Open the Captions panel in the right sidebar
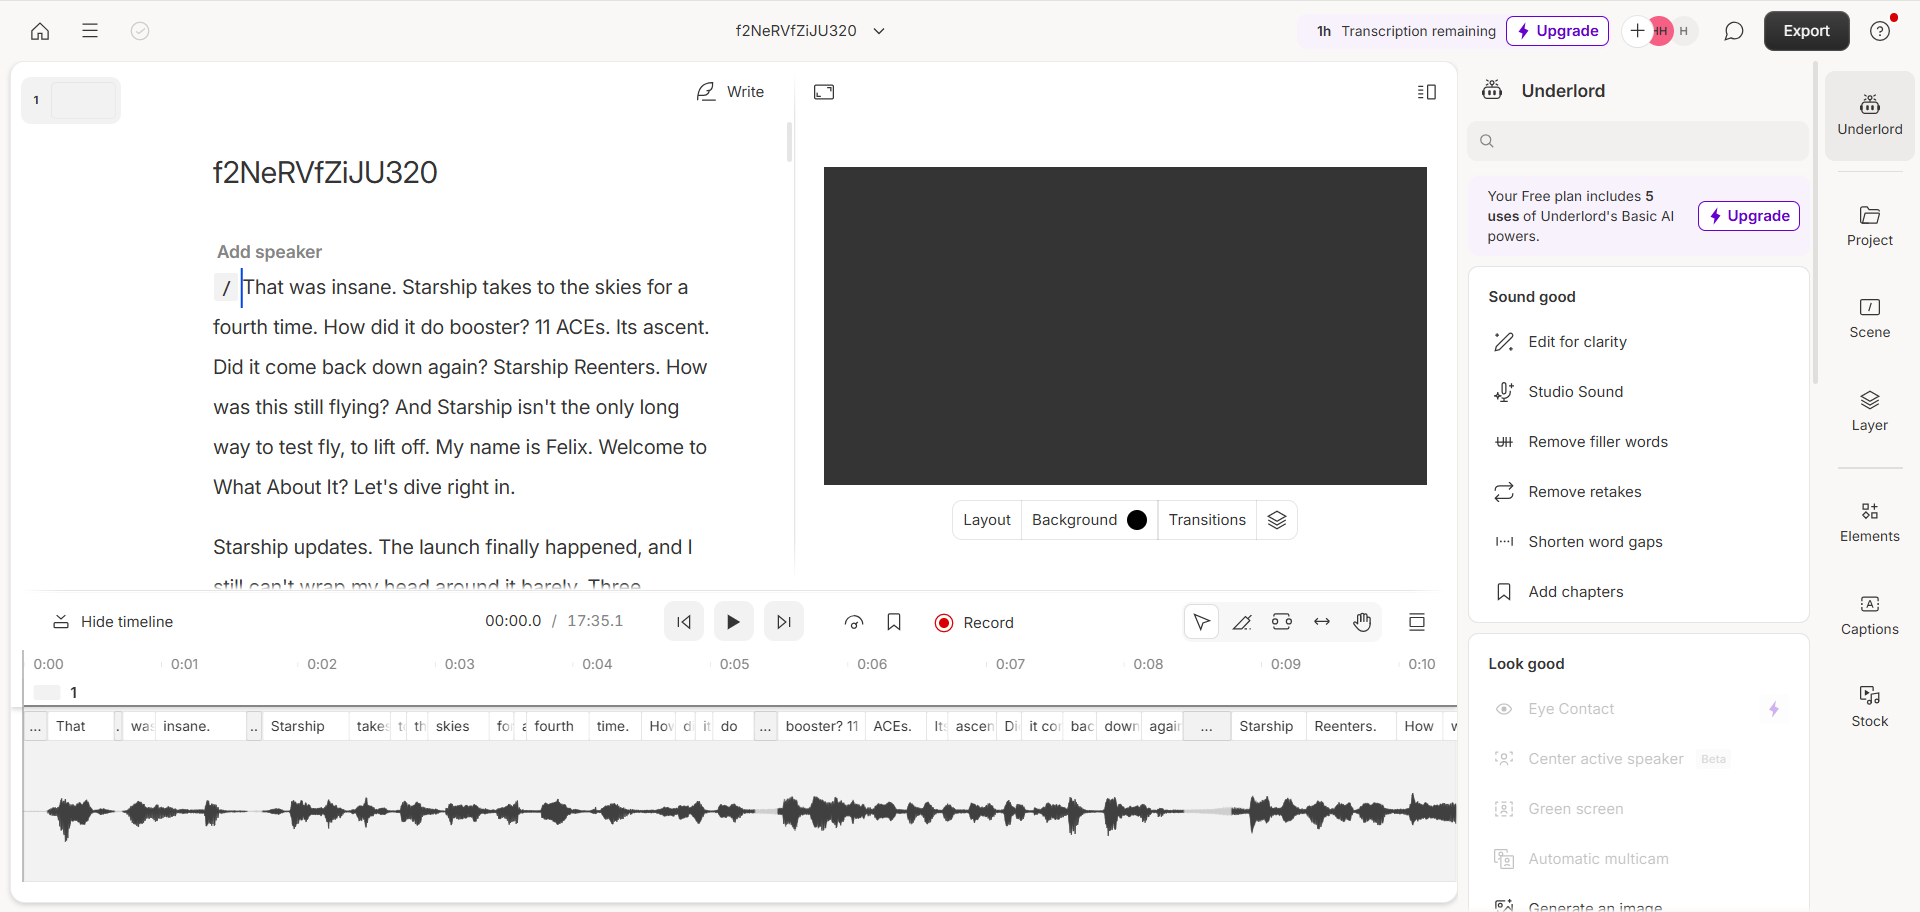This screenshot has height=912, width=1920. click(1869, 615)
